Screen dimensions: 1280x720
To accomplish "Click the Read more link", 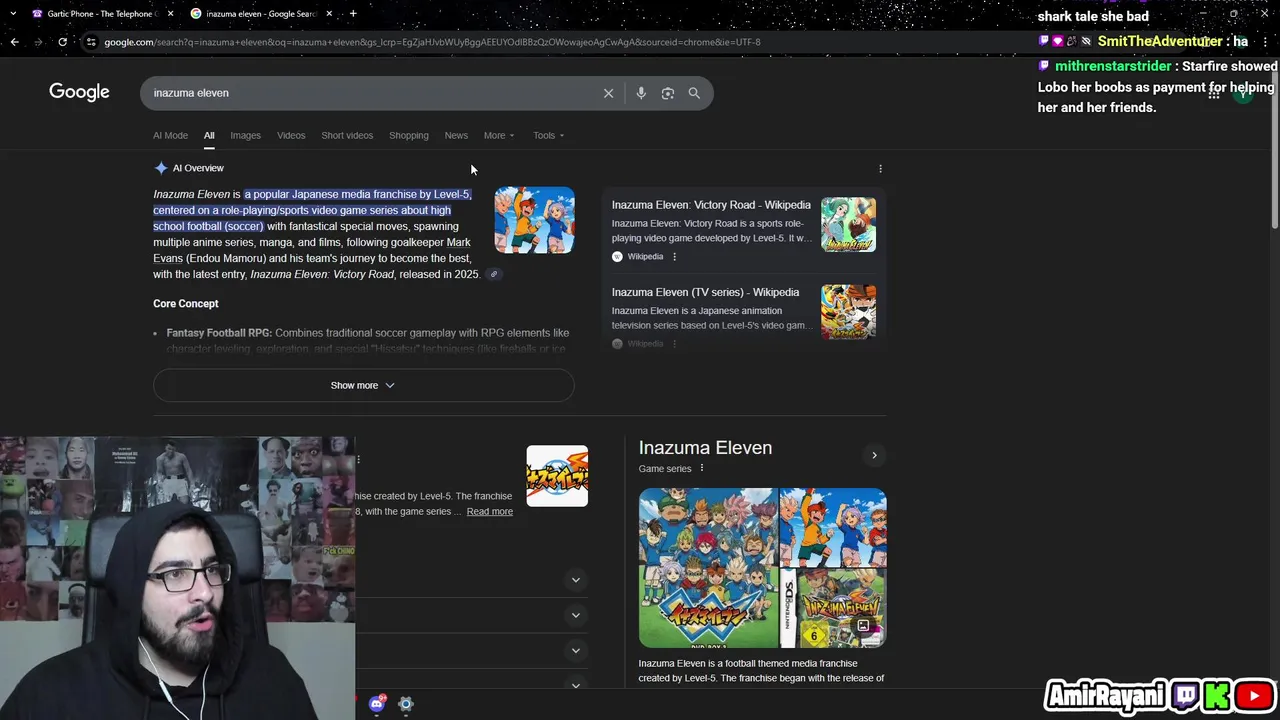I will [489, 511].
